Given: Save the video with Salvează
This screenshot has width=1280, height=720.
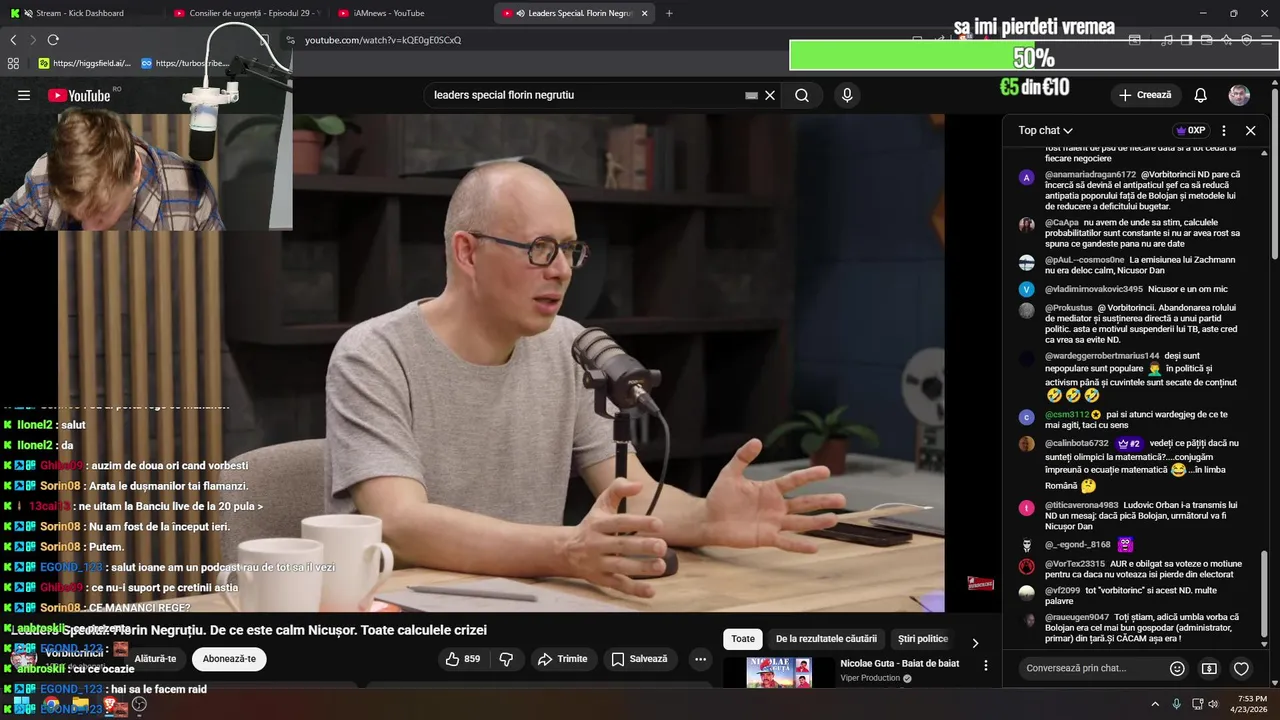Looking at the screenshot, I should (639, 659).
